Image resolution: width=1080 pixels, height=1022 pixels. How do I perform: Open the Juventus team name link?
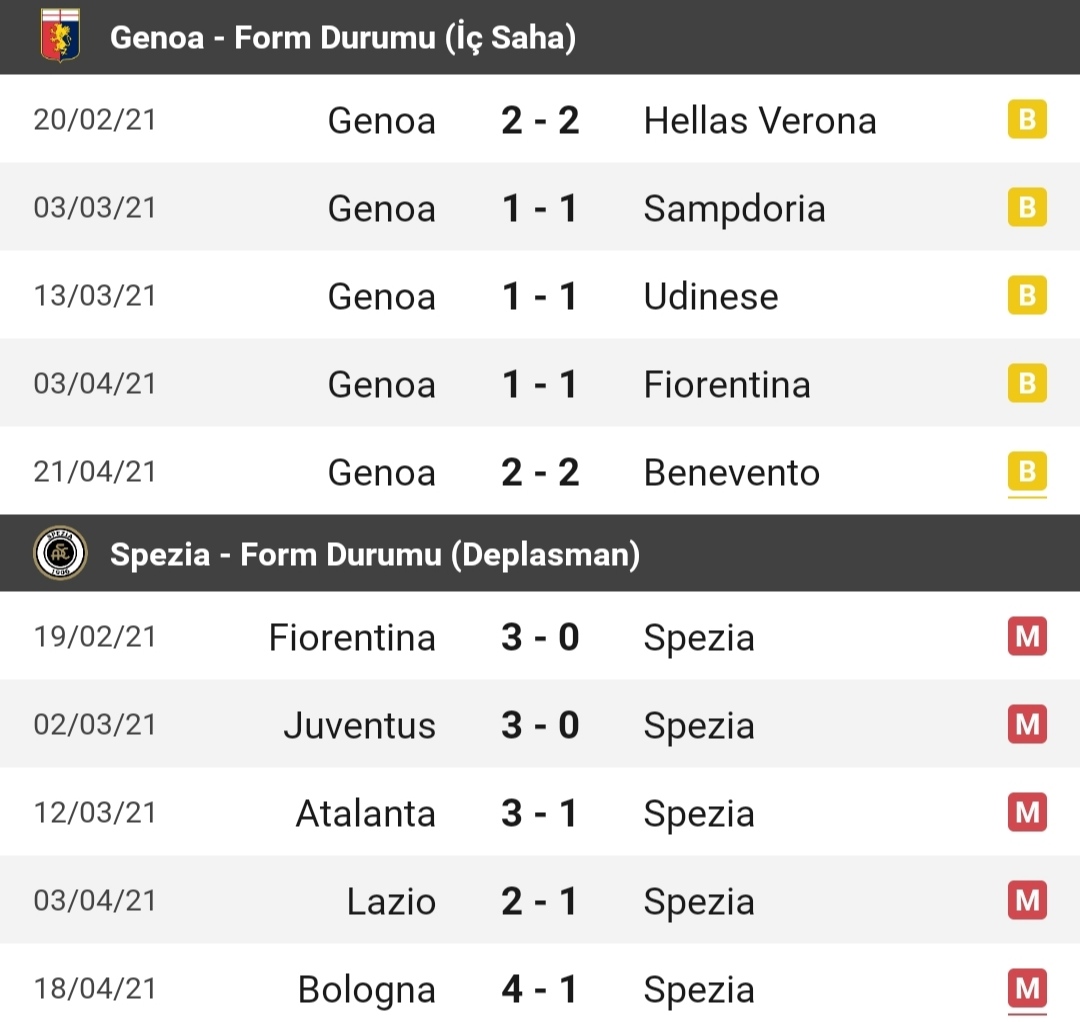[x=360, y=725]
